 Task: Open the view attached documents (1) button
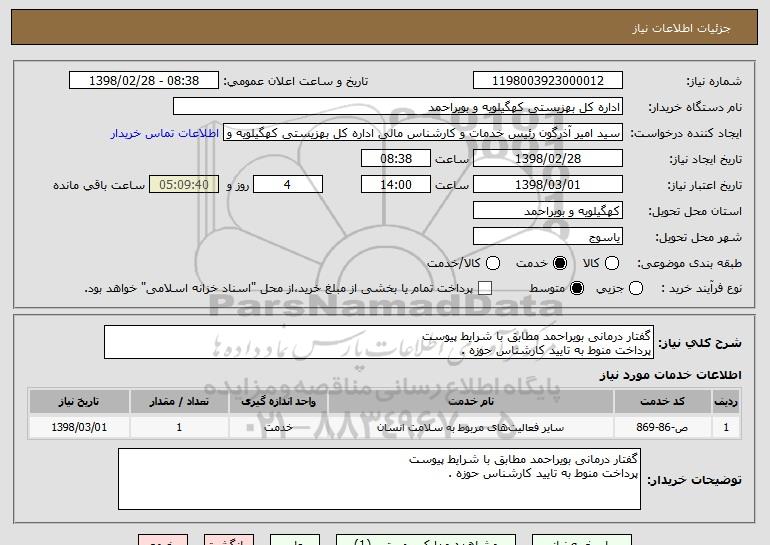(426, 540)
